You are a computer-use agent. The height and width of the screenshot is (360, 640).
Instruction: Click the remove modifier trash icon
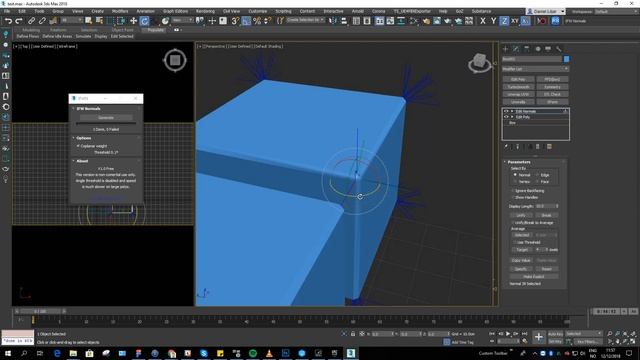(x=538, y=147)
